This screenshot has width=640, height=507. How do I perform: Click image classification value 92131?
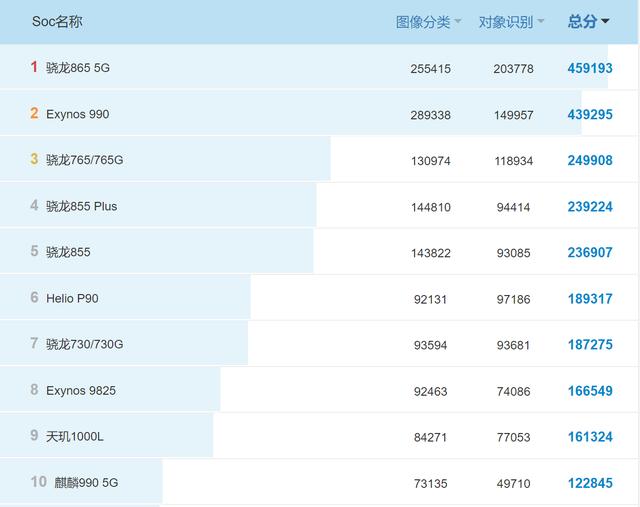point(430,300)
